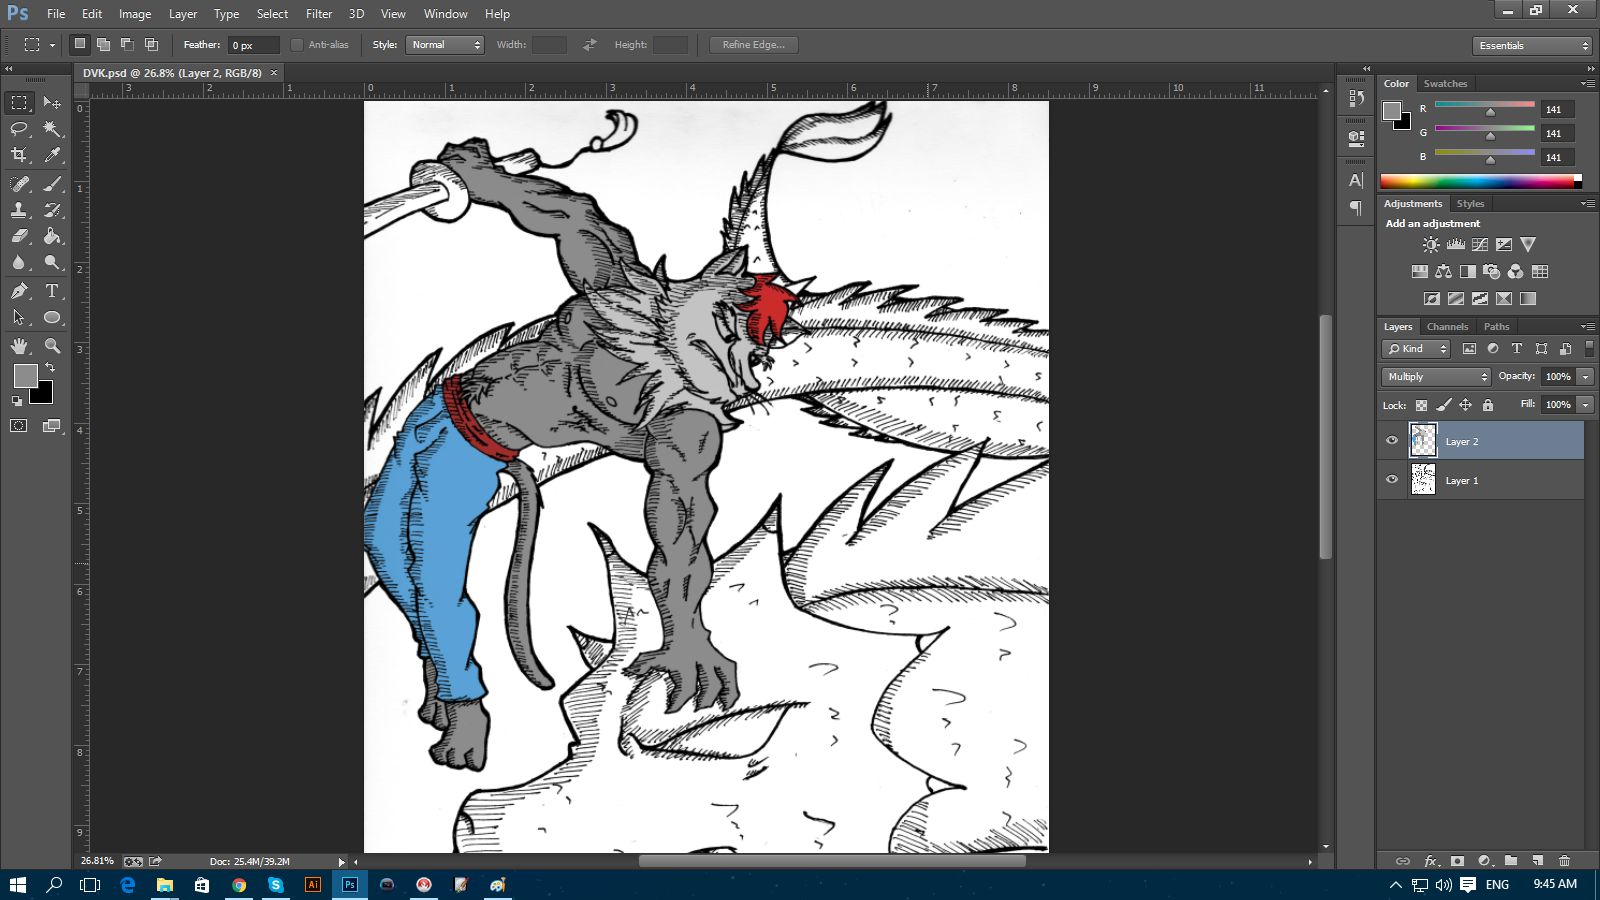Select the History Brush tool

click(52, 210)
